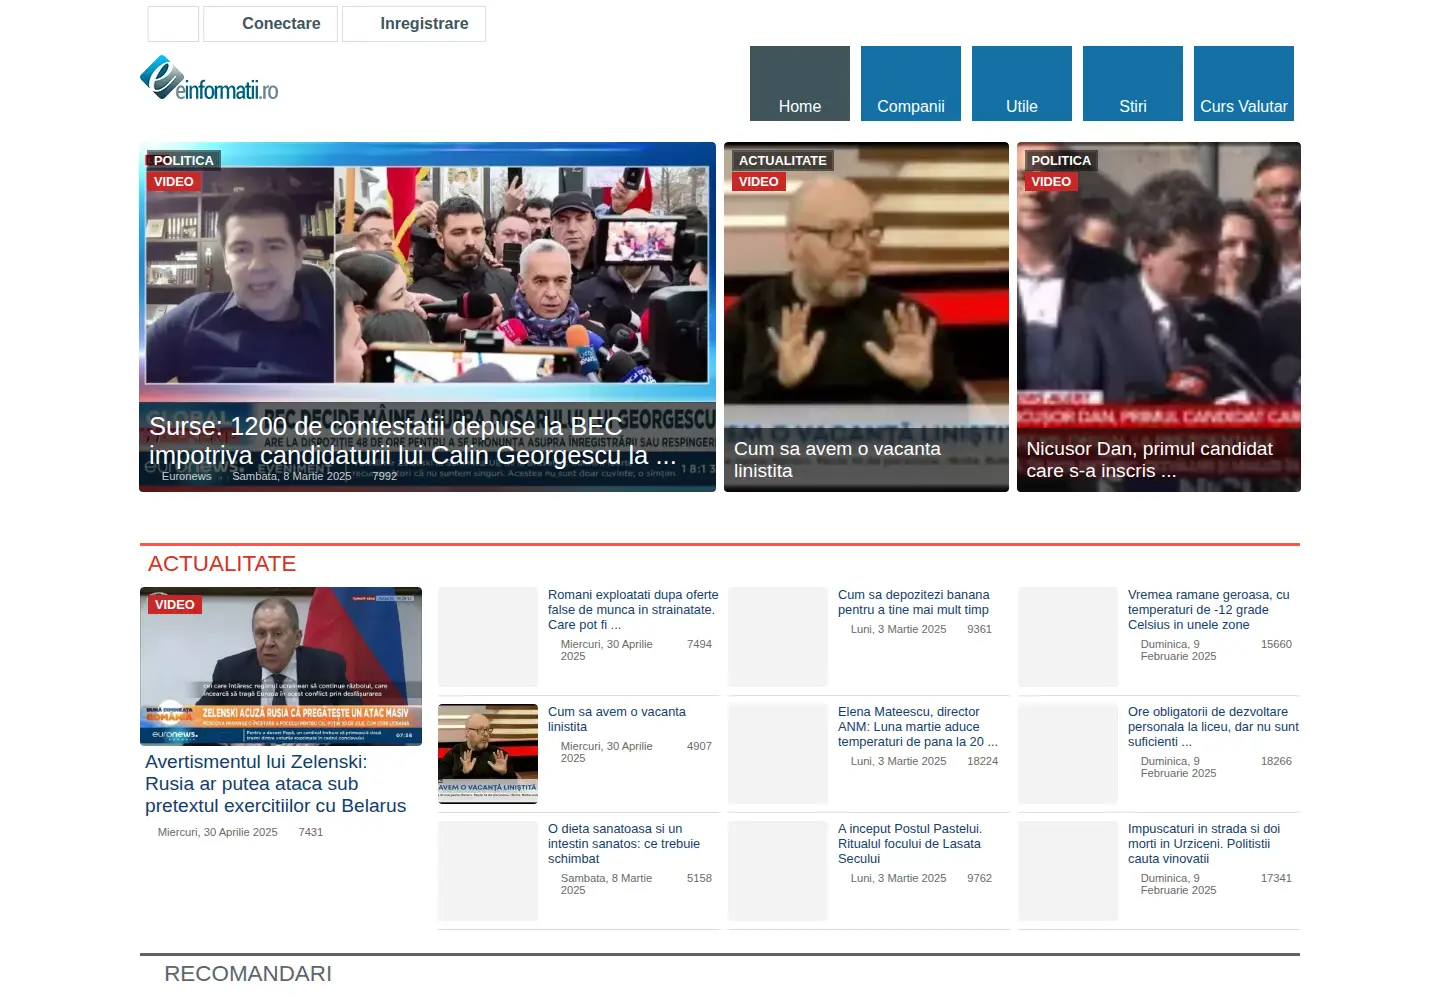The height and width of the screenshot is (1000, 1440).
Task: Open 'Ore obligatorii de dezvoltare personala' article
Action: pos(1214,727)
